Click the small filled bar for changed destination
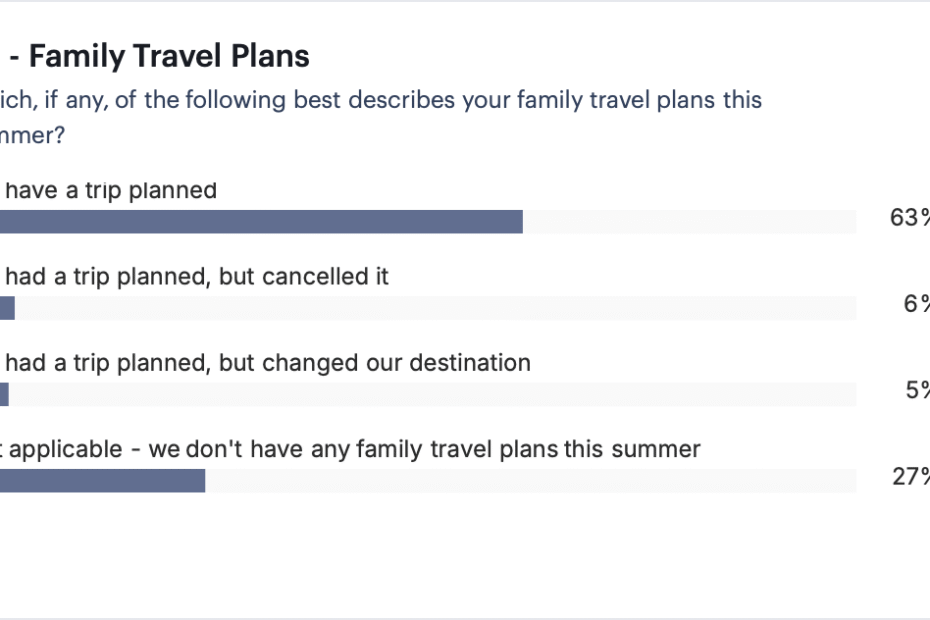Viewport: 930px width, 620px height. 4,395
